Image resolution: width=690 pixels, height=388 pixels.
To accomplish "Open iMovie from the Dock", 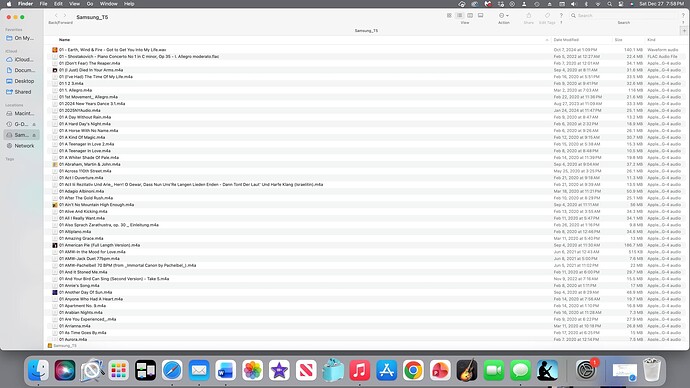I will click(x=279, y=370).
